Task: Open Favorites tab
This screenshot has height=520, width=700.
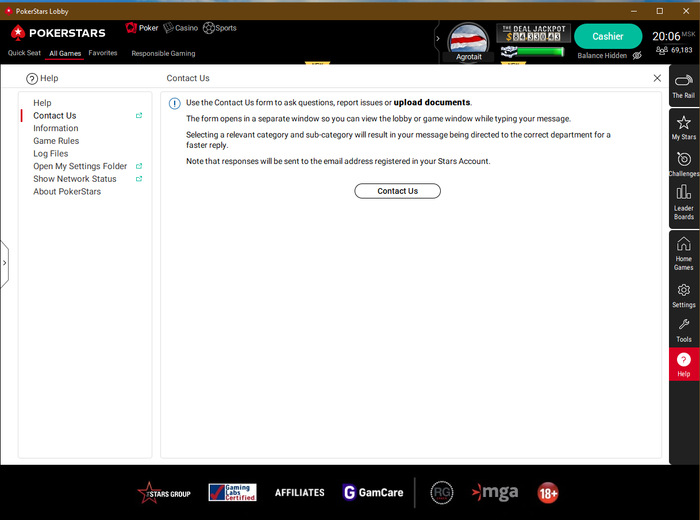Action: [x=103, y=53]
